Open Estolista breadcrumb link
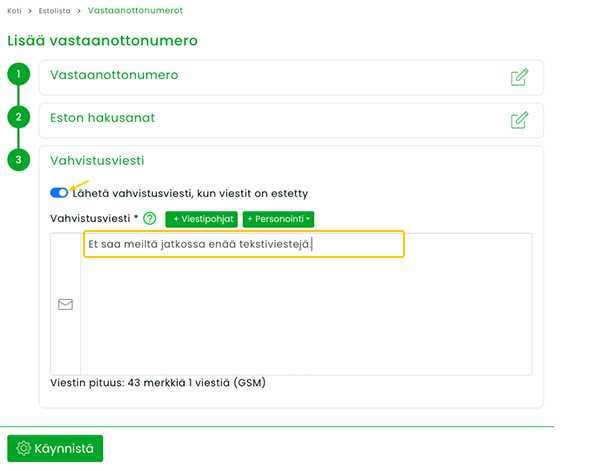 [54, 11]
